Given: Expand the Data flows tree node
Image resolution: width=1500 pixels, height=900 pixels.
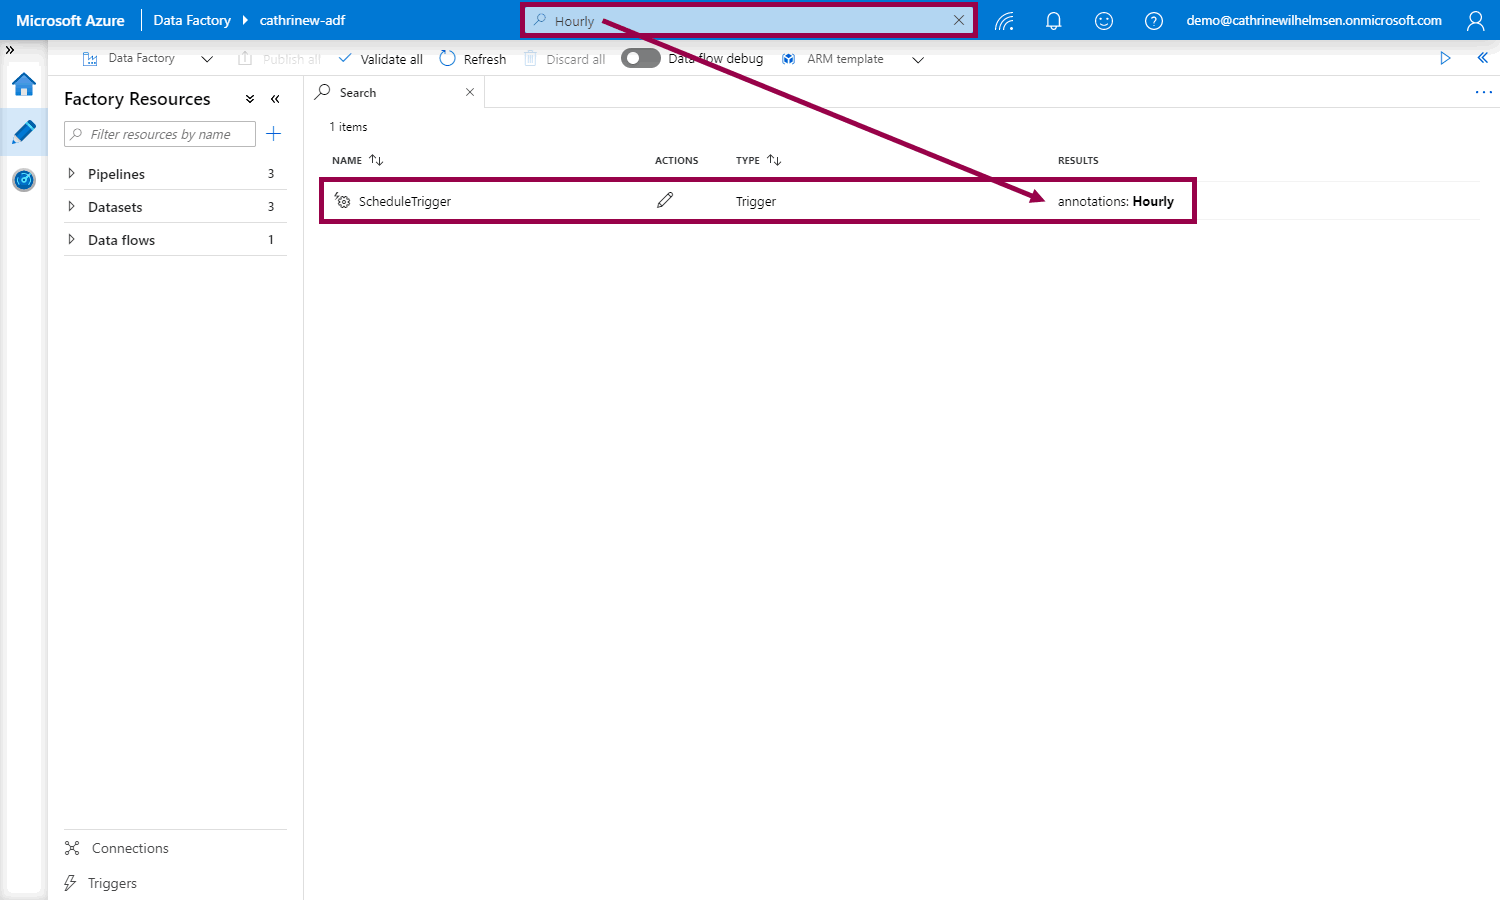Looking at the screenshot, I should (x=71, y=240).
